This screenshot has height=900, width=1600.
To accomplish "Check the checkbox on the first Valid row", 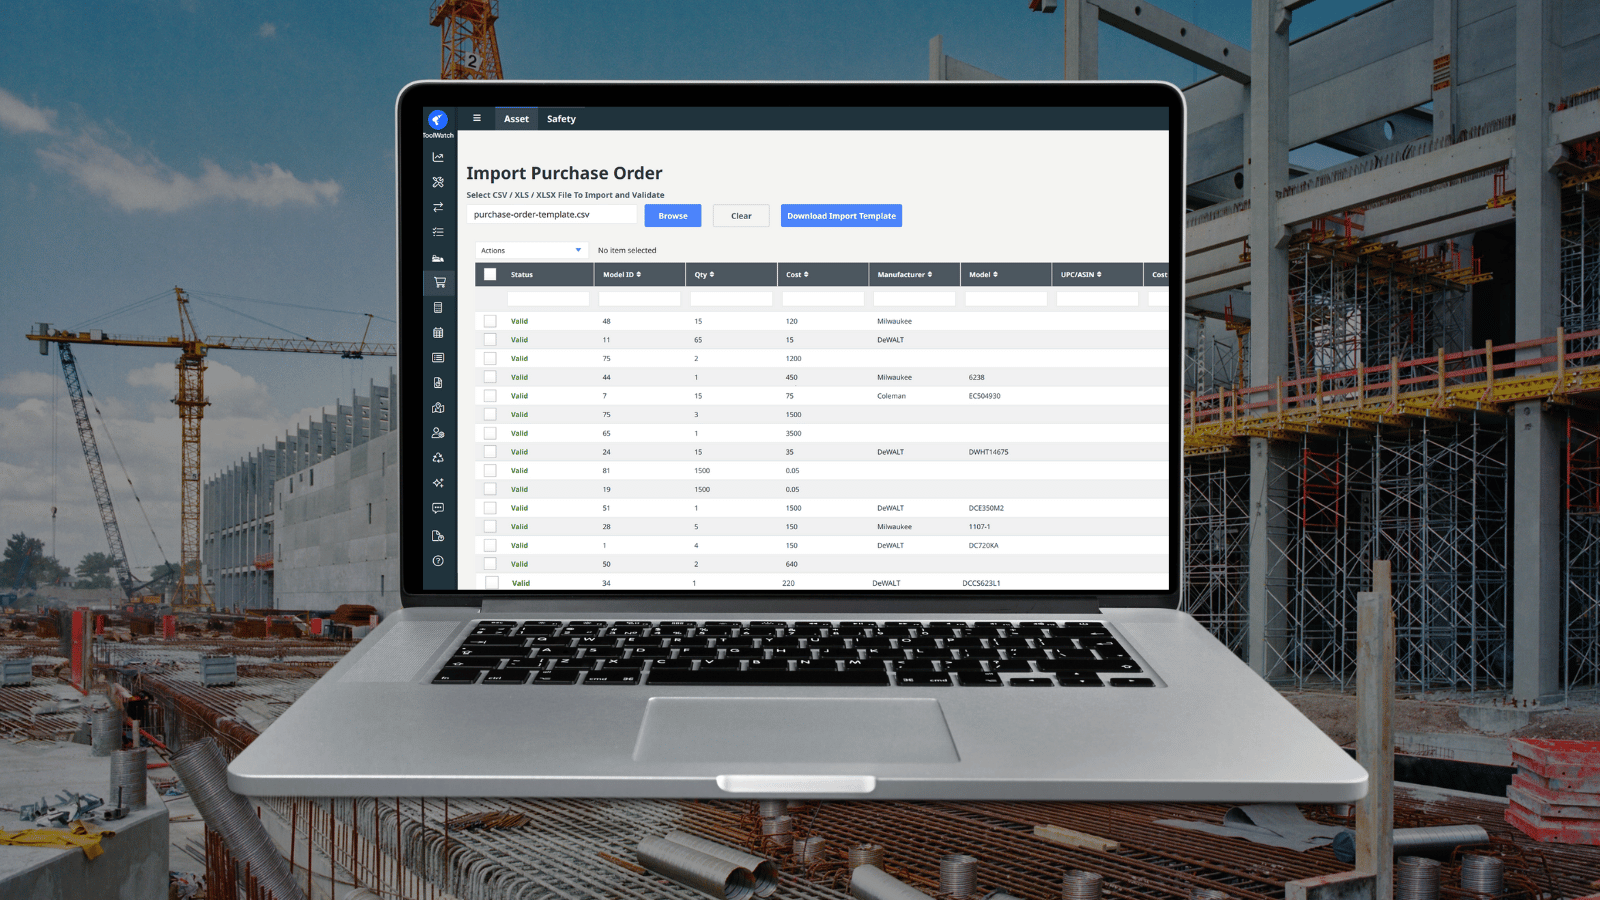I will [x=490, y=321].
